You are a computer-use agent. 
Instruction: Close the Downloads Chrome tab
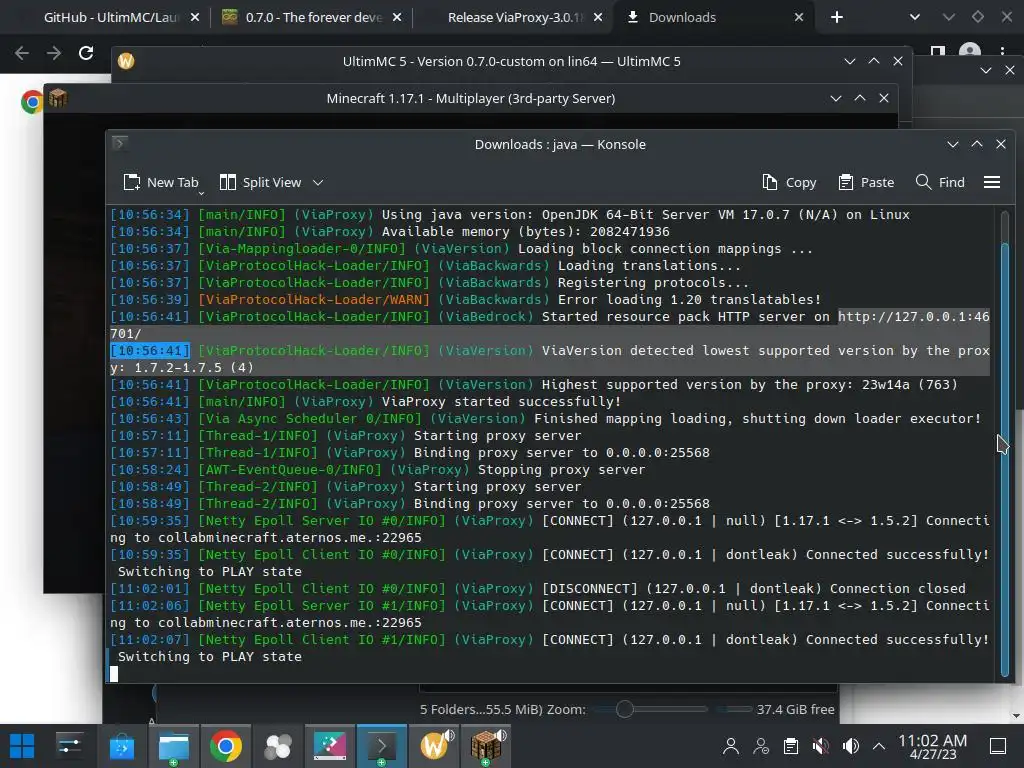point(799,18)
